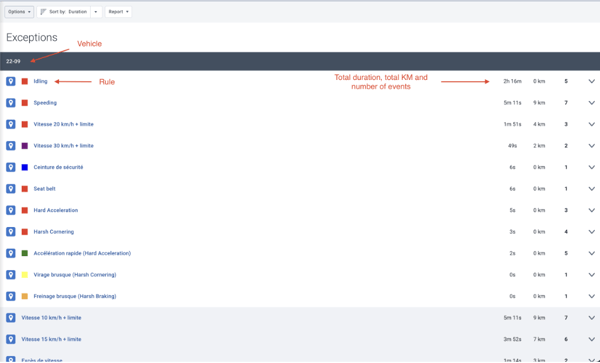Viewport: 600px width, 363px height.
Task: Click map pin icon beside Virage brusque
Action: click(x=11, y=275)
